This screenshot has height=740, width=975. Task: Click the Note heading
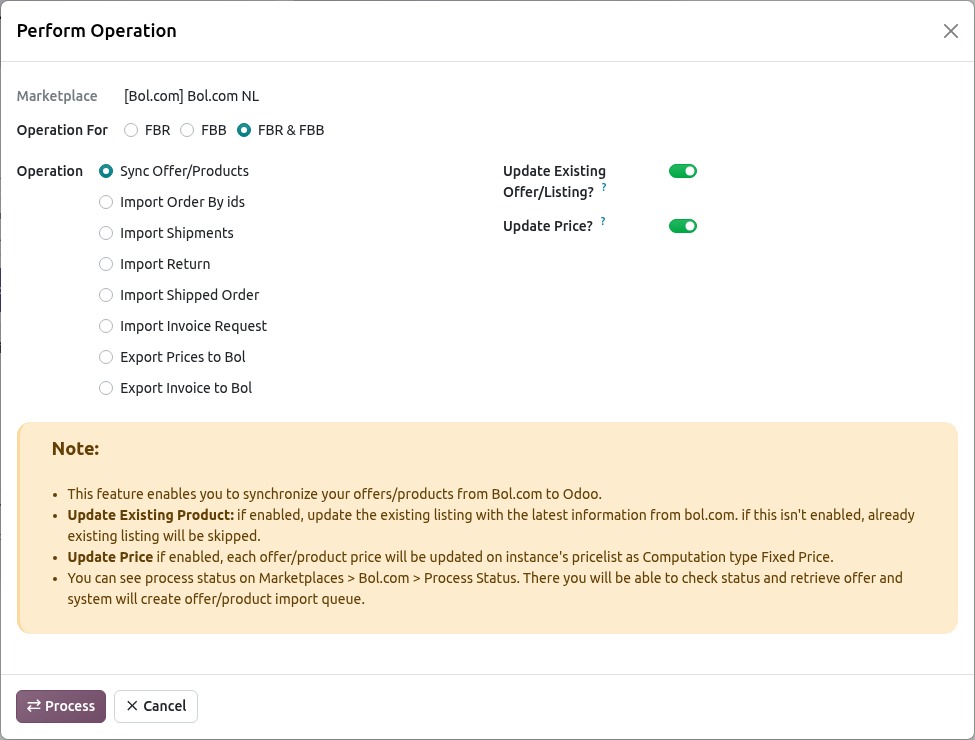(75, 448)
